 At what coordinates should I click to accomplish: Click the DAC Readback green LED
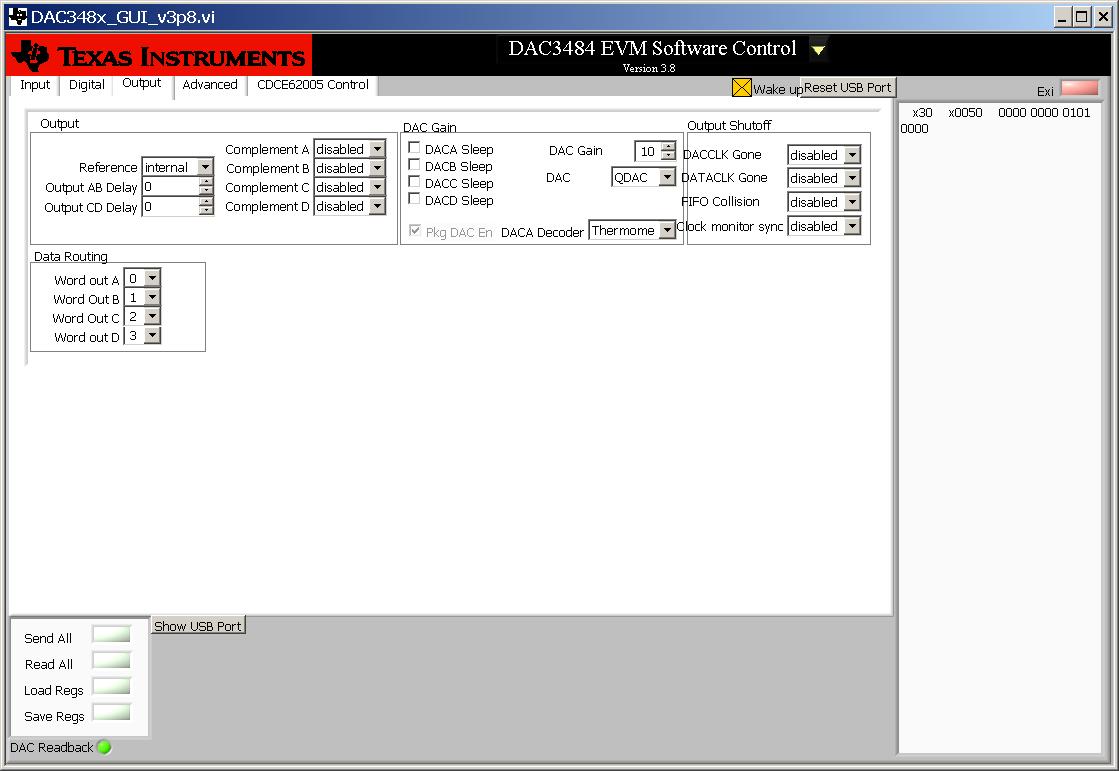(104, 747)
